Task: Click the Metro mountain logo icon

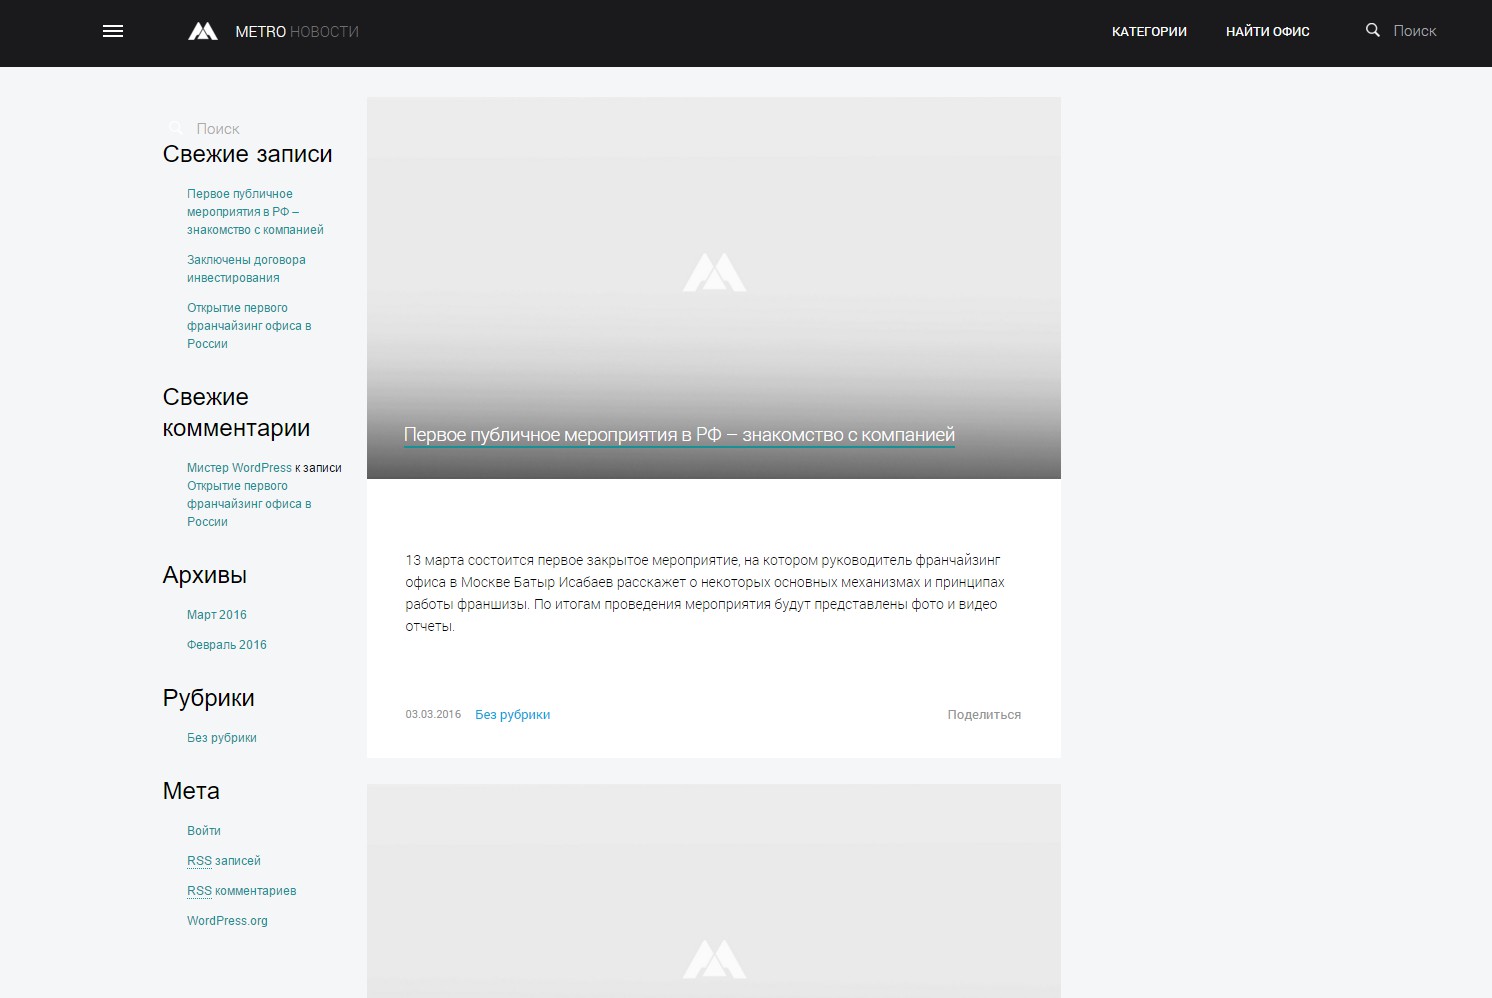Action: click(x=203, y=31)
